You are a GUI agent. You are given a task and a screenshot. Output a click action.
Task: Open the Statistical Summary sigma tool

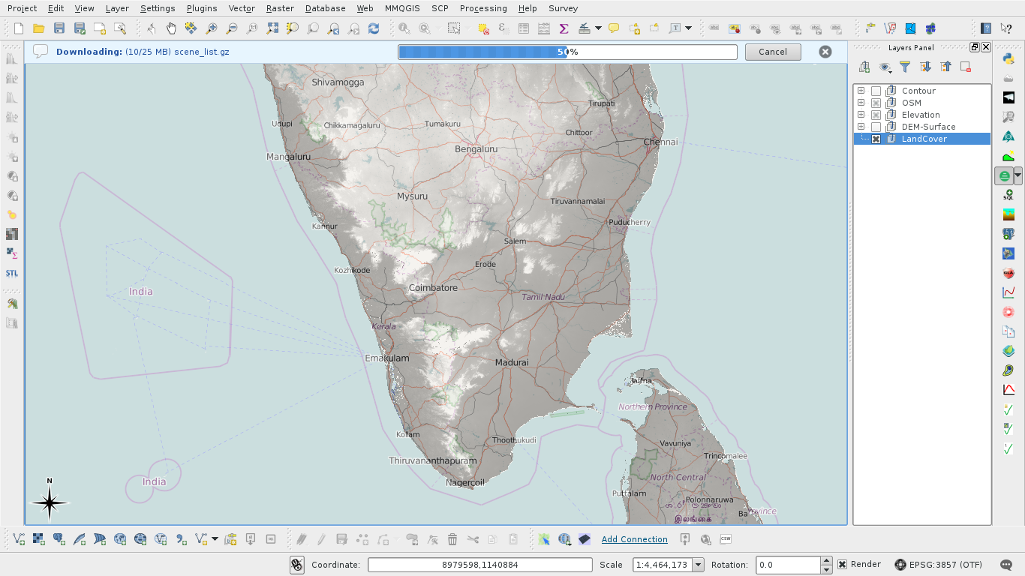coord(564,28)
